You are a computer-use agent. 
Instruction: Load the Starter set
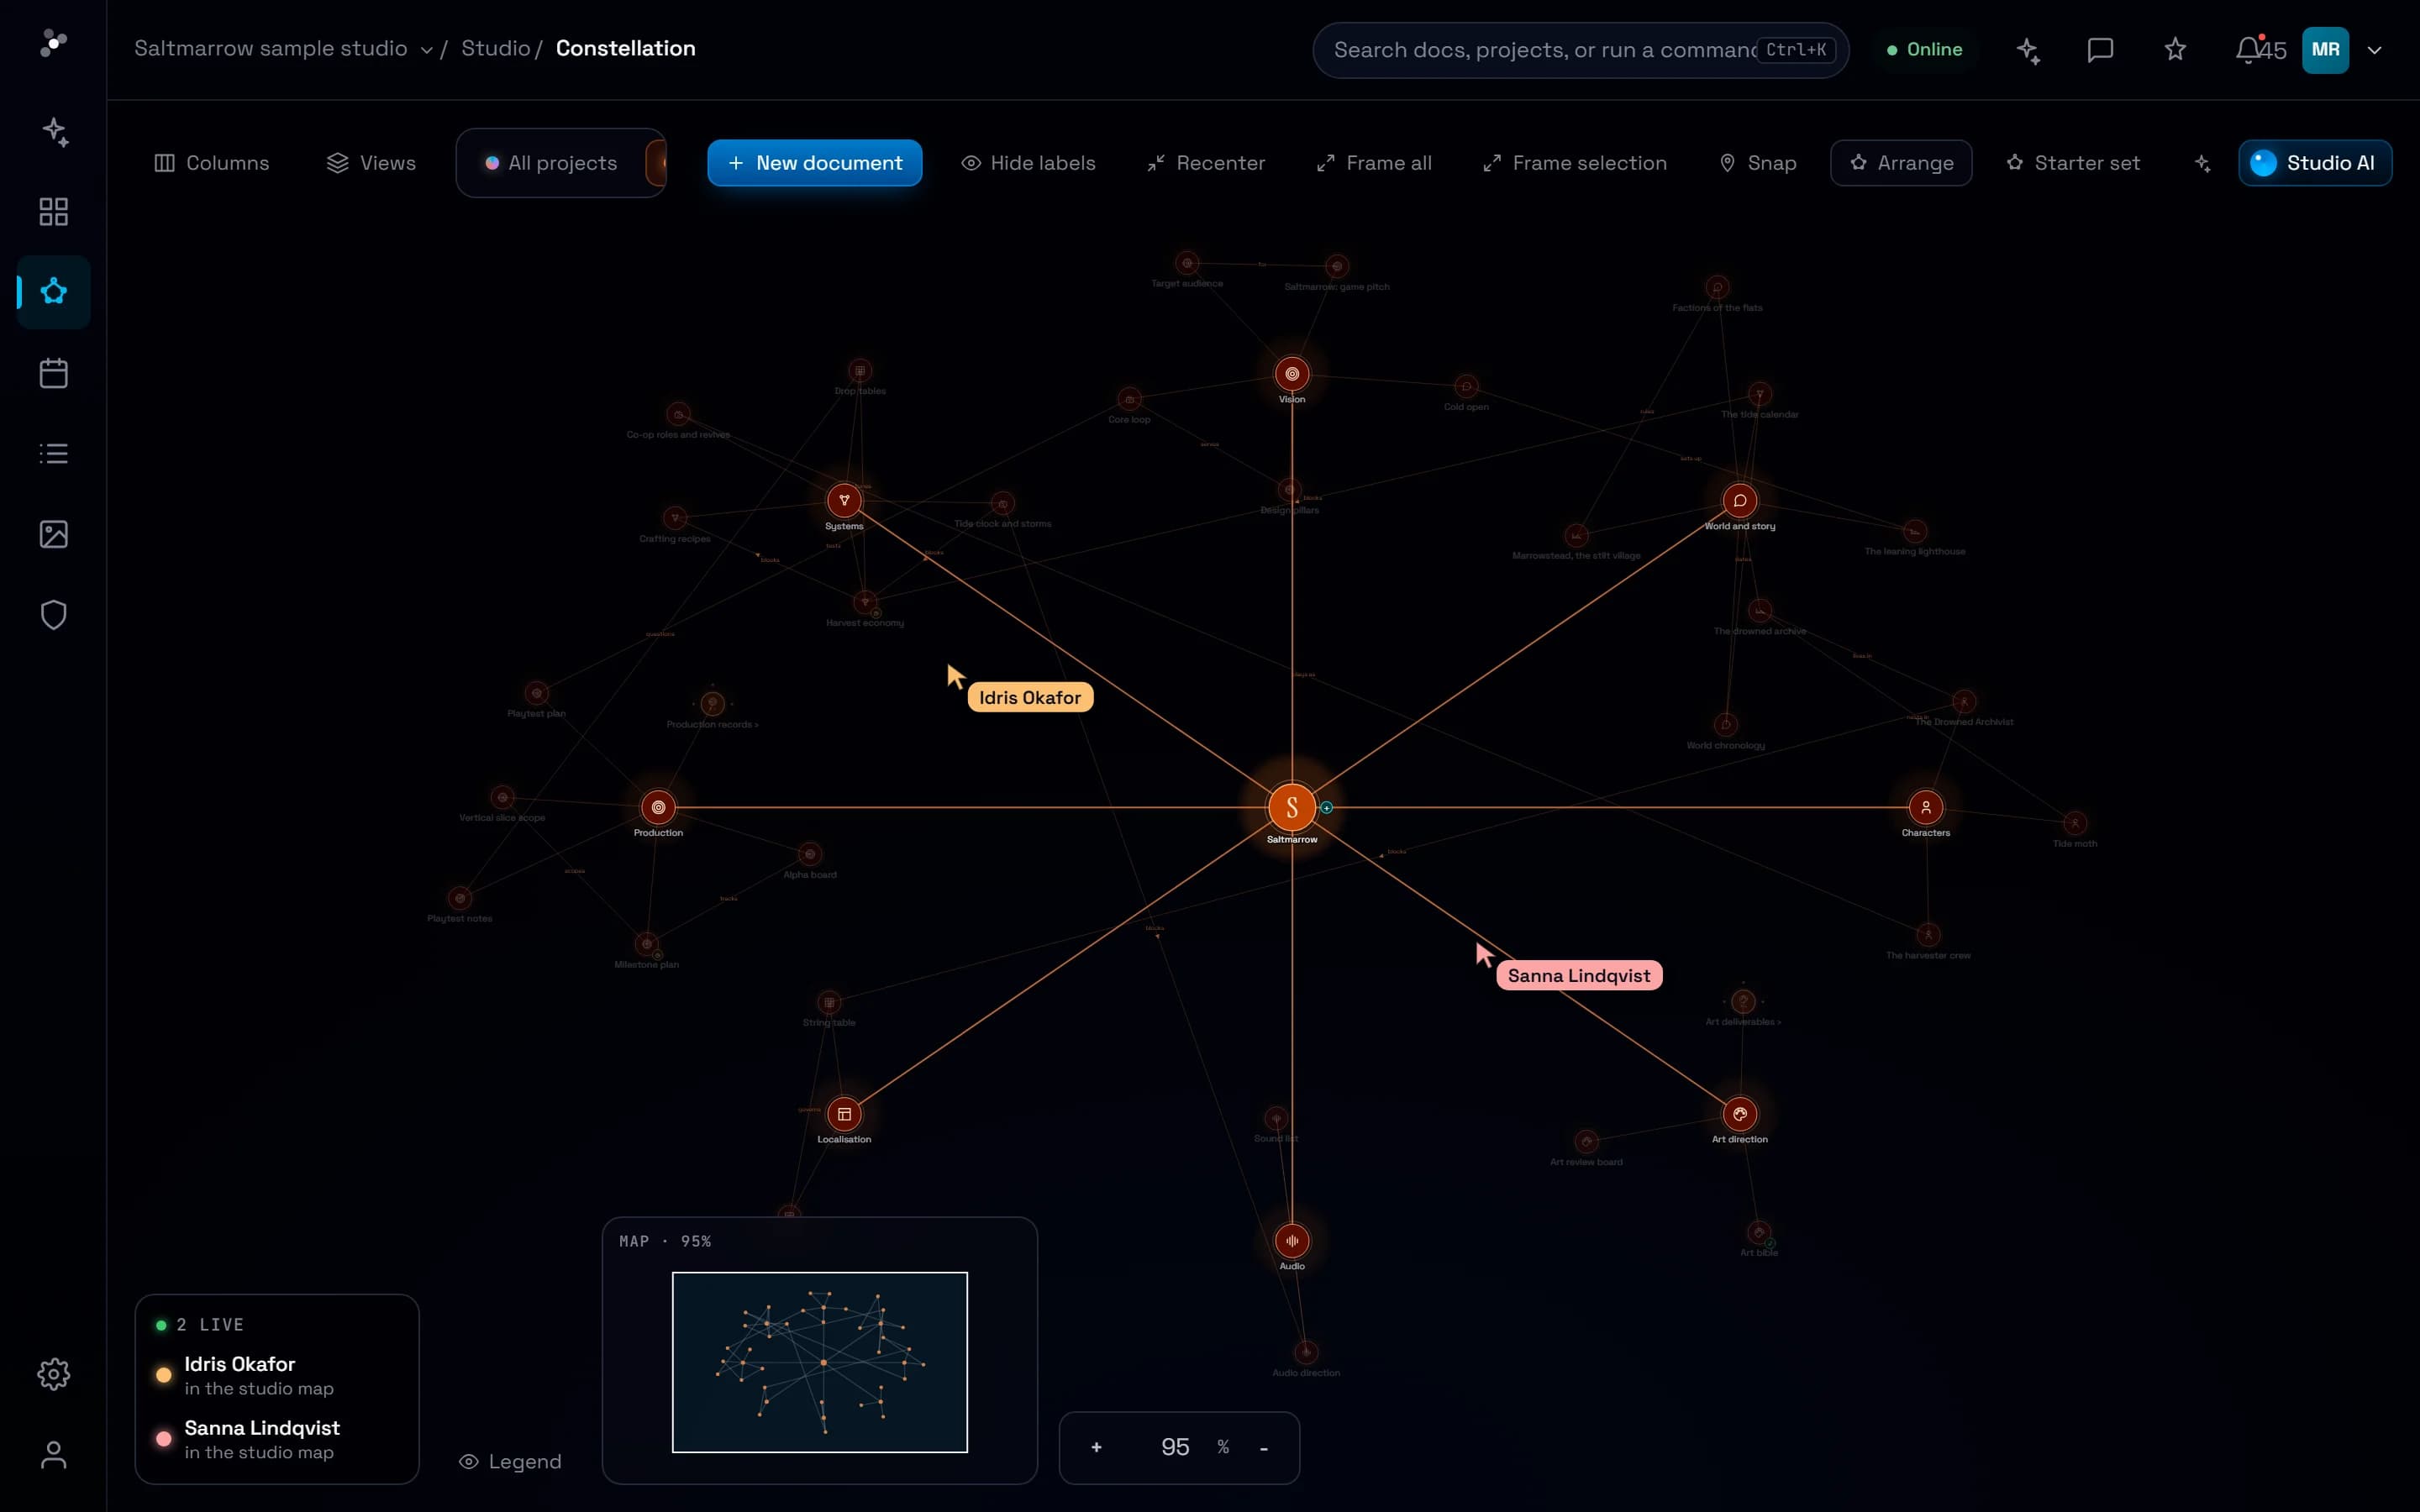pos(2073,163)
